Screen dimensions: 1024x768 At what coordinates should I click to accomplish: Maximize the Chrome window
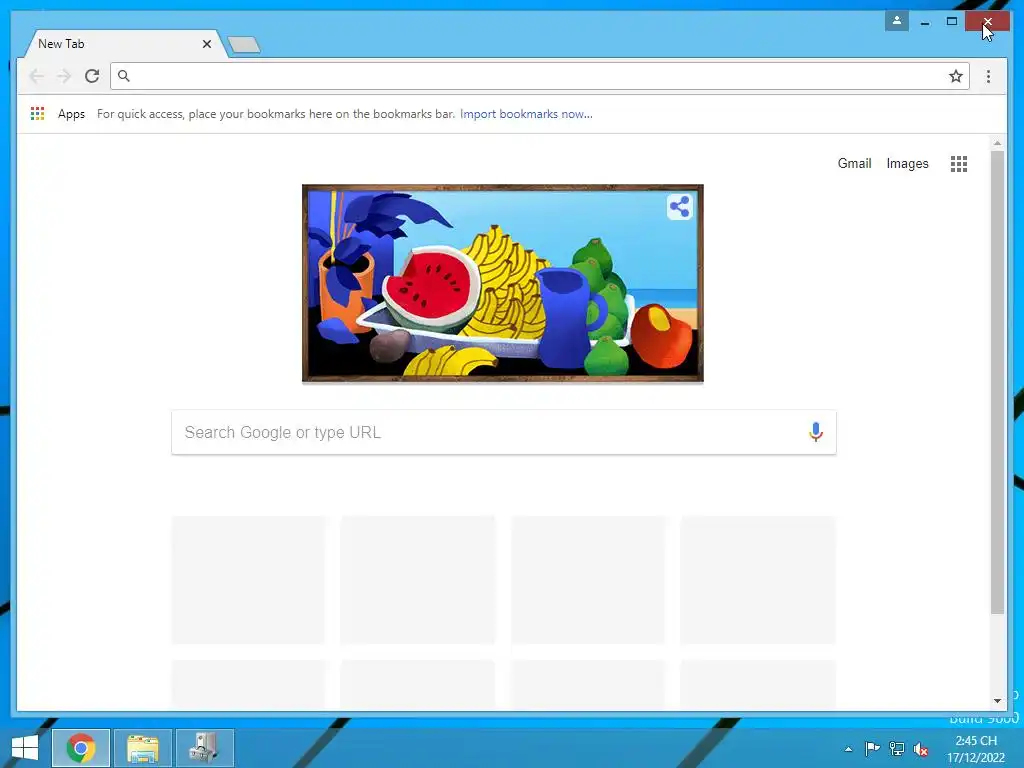(x=952, y=22)
